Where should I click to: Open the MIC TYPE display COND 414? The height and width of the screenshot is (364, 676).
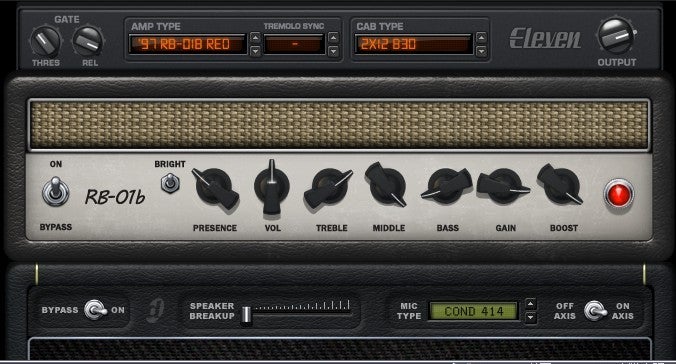(x=474, y=311)
